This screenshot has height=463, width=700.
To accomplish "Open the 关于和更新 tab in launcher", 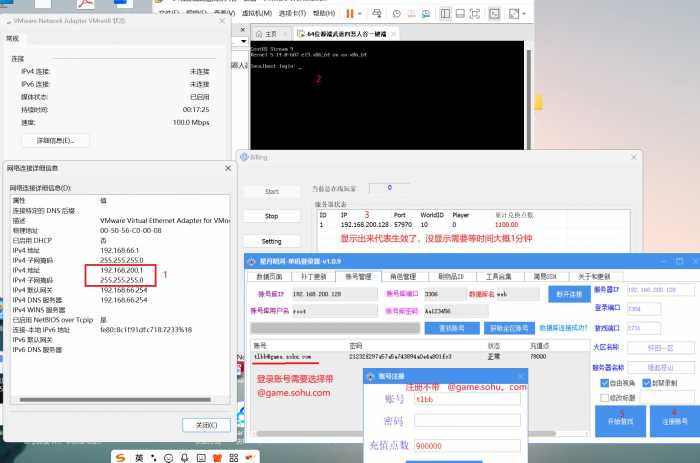I will click(x=594, y=276).
